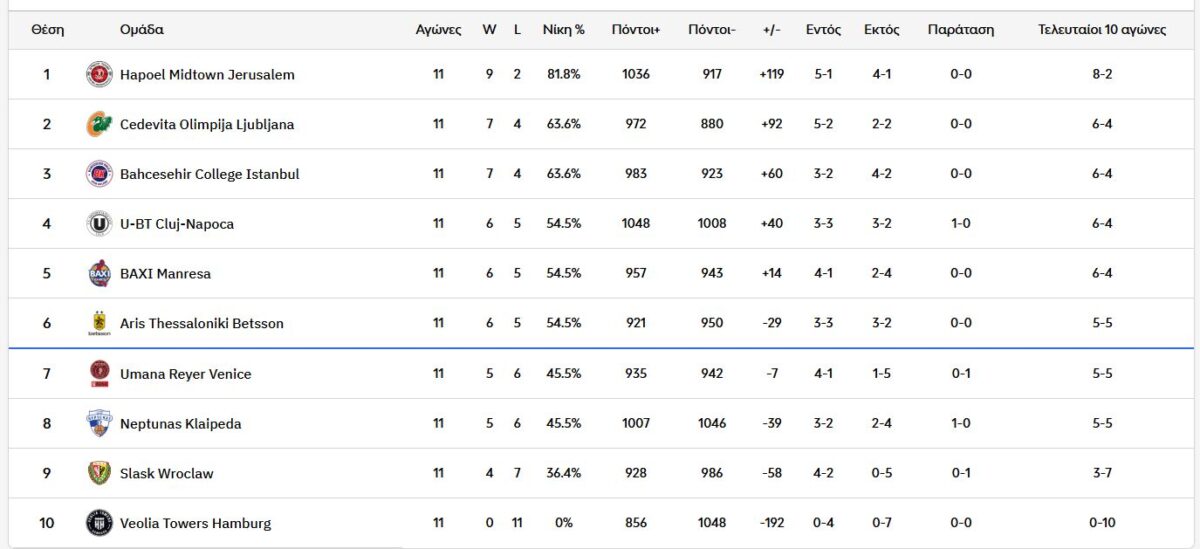Click the BAXI Manresa team logo
Image resolution: width=1200 pixels, height=549 pixels.
tap(99, 274)
